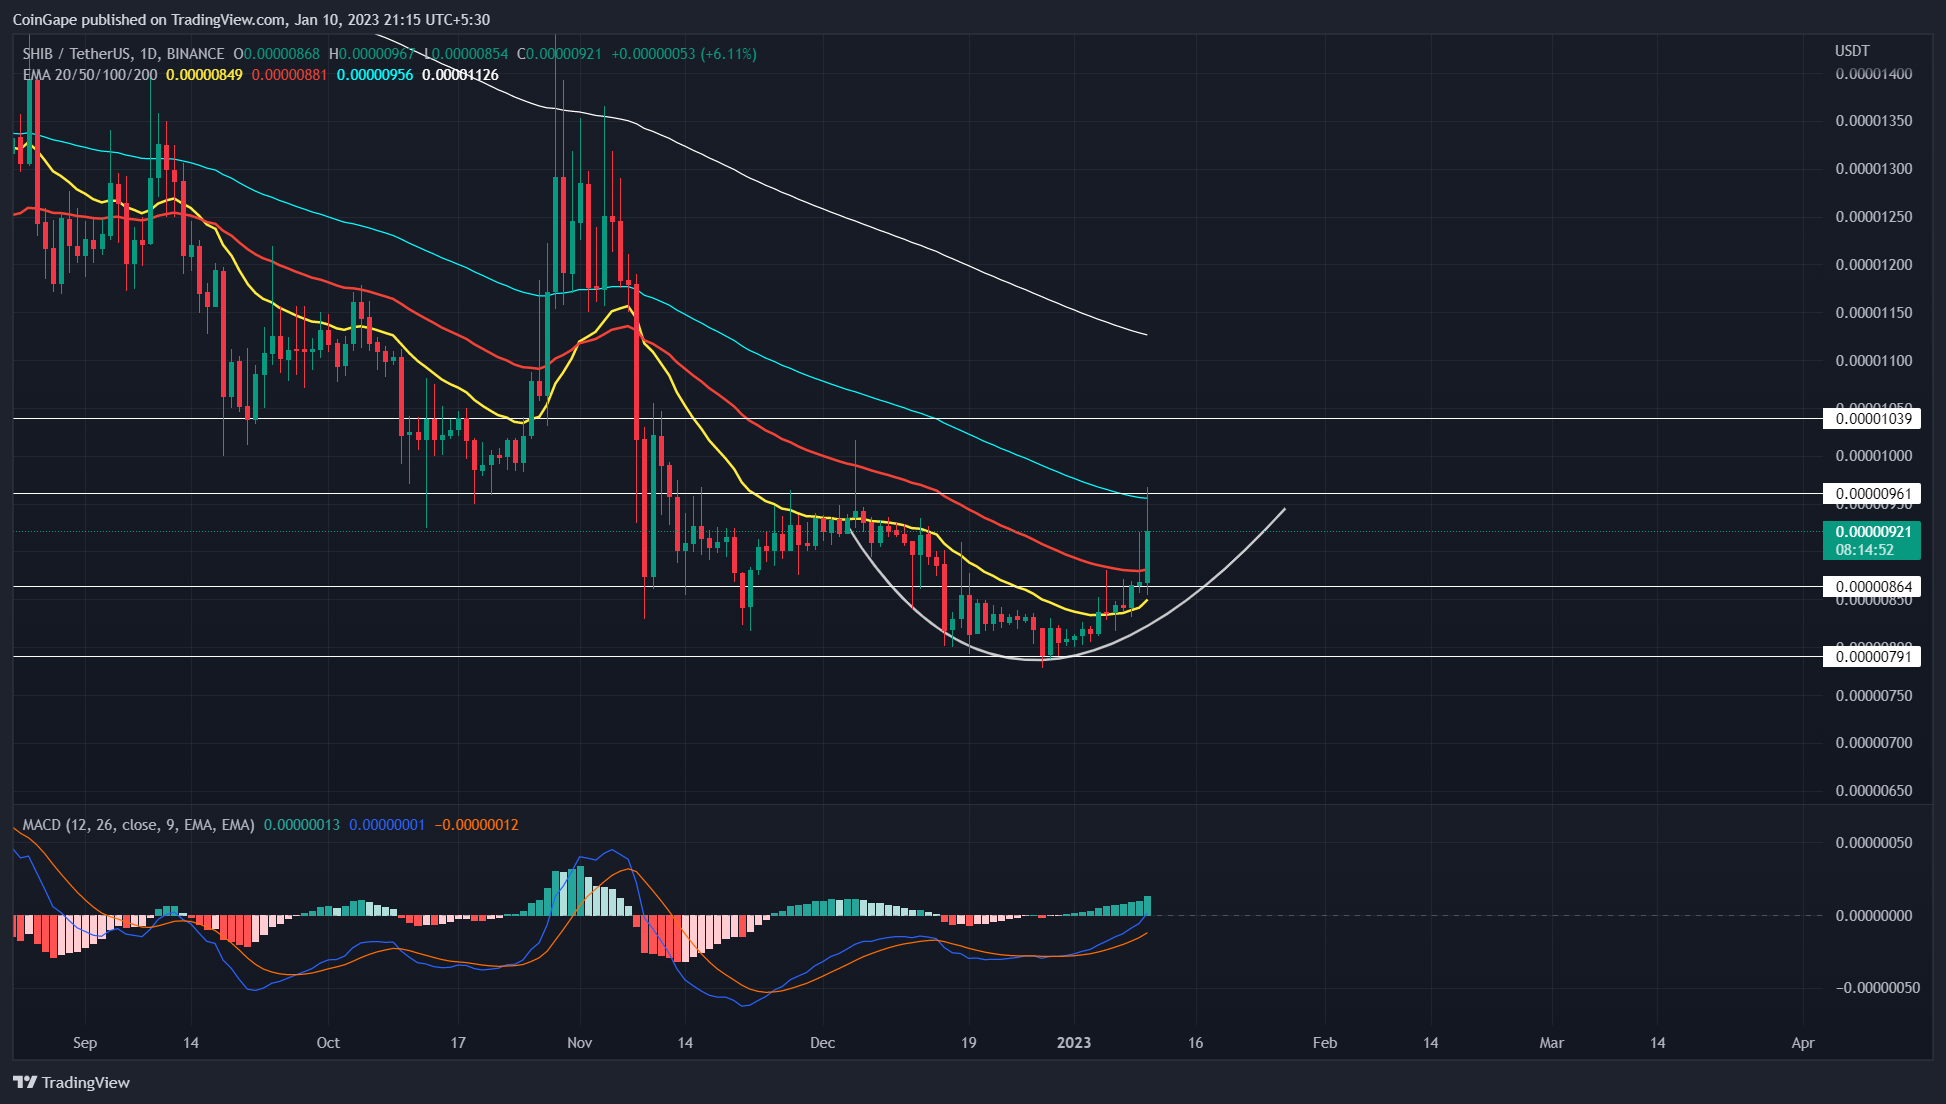This screenshot has height=1104, width=1946.
Task: Click the +0.00000053 (+6.11%) change value
Action: pos(684,54)
